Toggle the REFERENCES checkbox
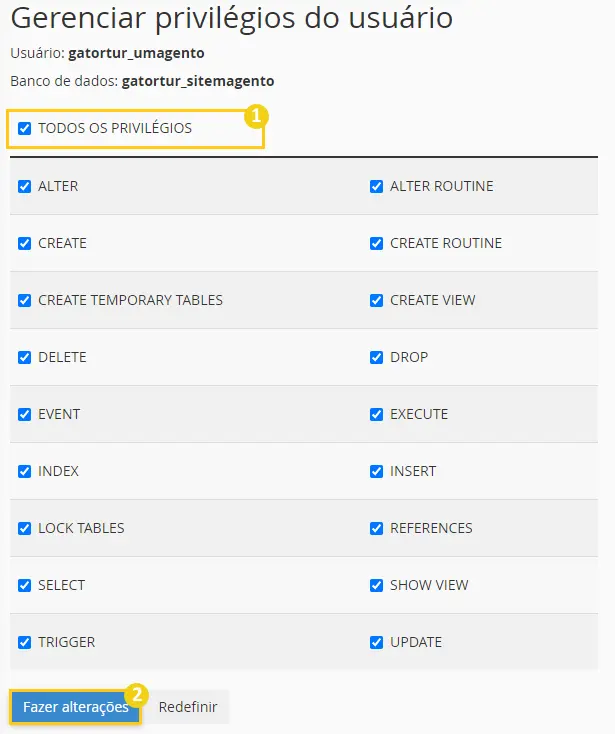 [376, 528]
